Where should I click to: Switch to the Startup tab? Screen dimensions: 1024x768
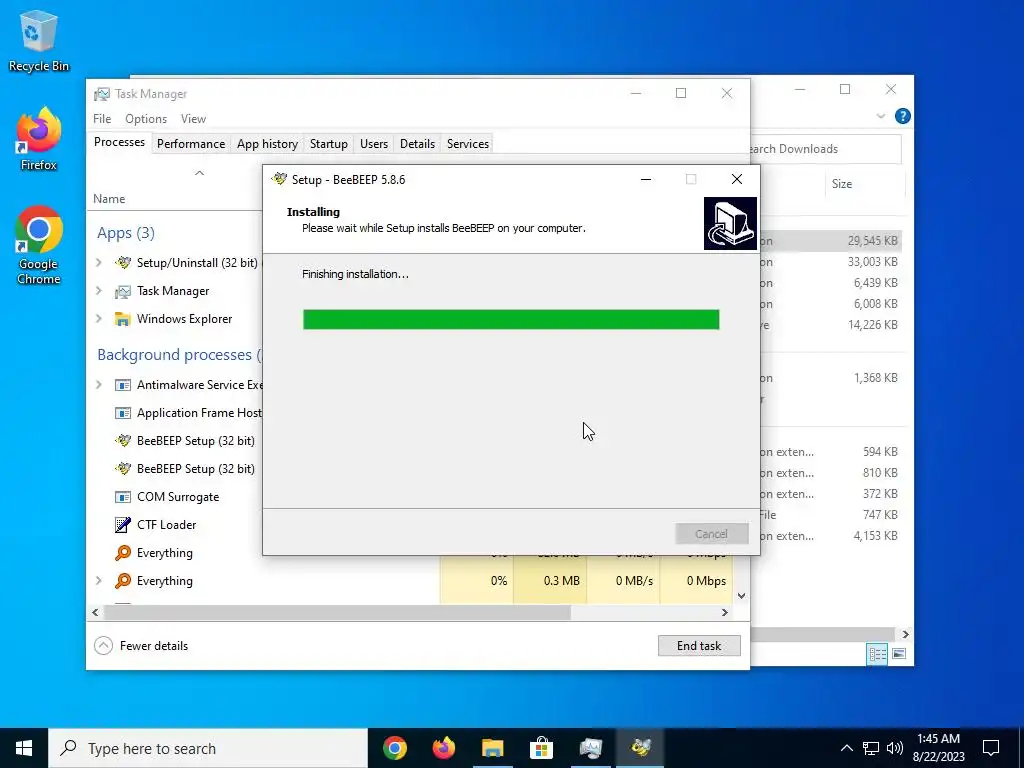point(328,144)
